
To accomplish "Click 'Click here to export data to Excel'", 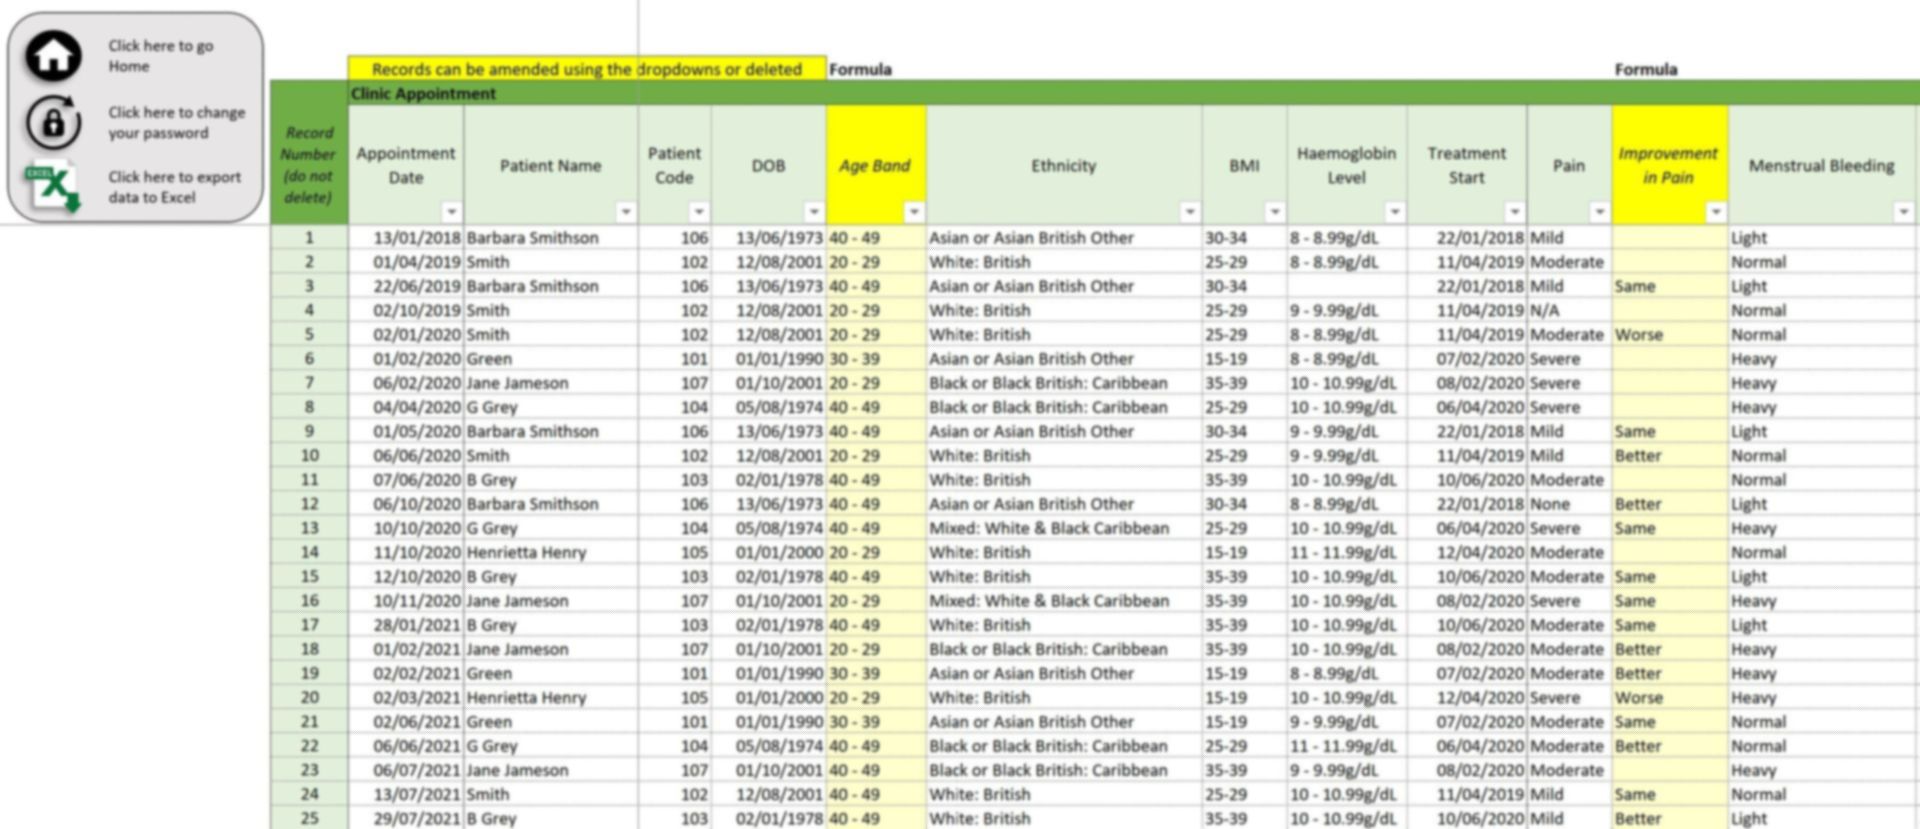I will coord(174,187).
